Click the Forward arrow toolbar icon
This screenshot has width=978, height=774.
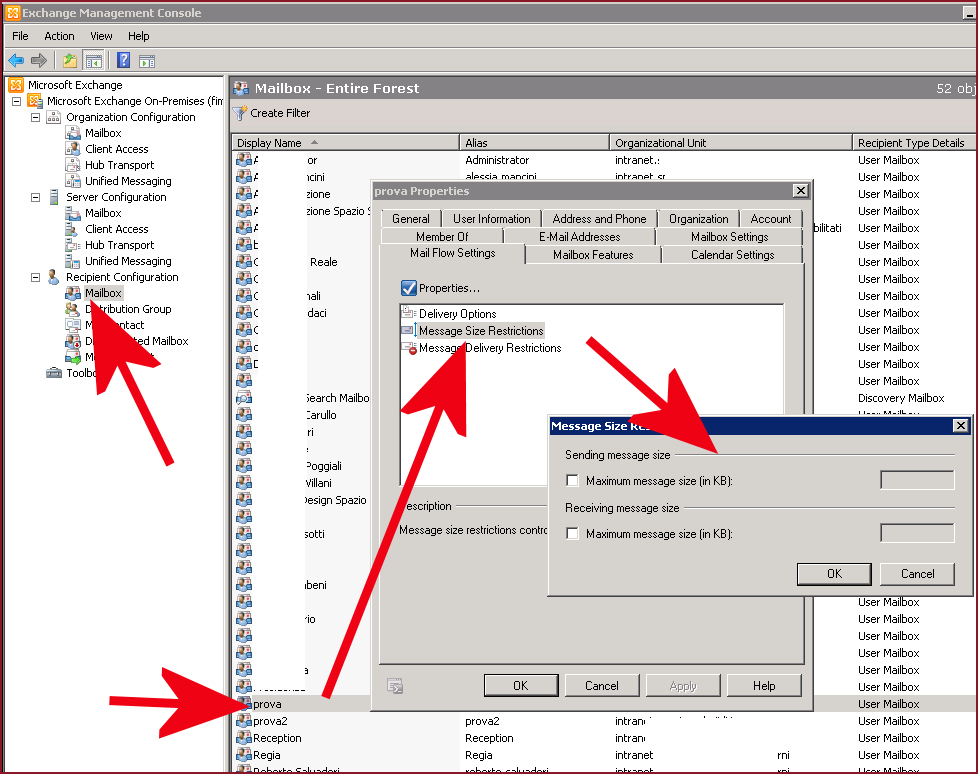(39, 60)
